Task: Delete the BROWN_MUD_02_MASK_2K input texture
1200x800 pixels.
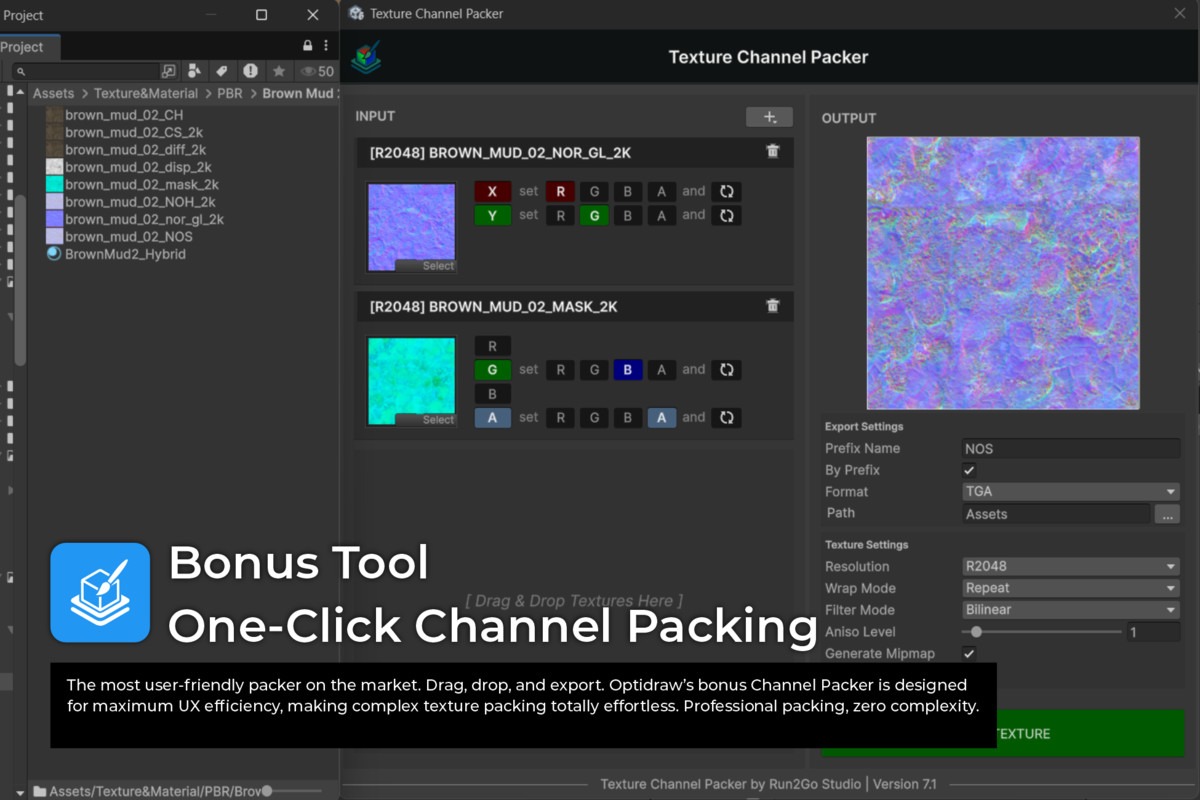Action: (x=772, y=305)
